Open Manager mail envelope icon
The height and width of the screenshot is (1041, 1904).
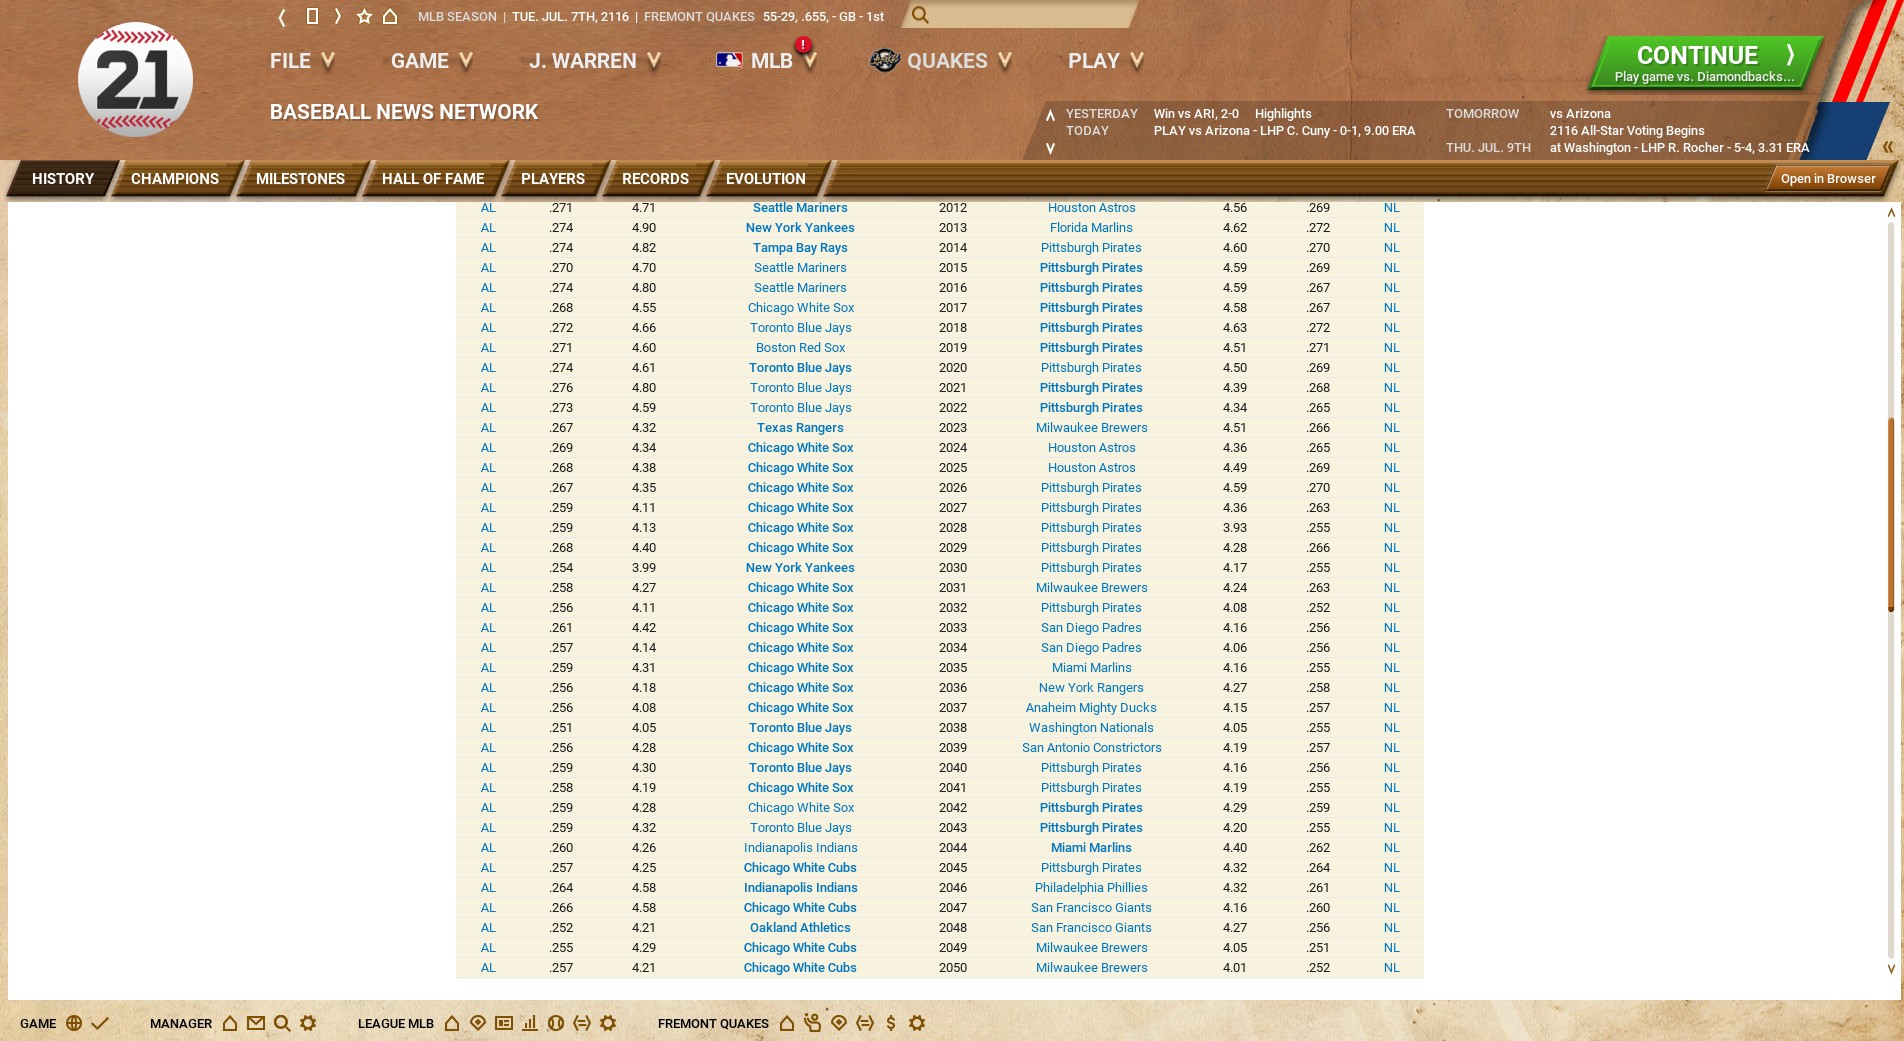coord(256,1023)
